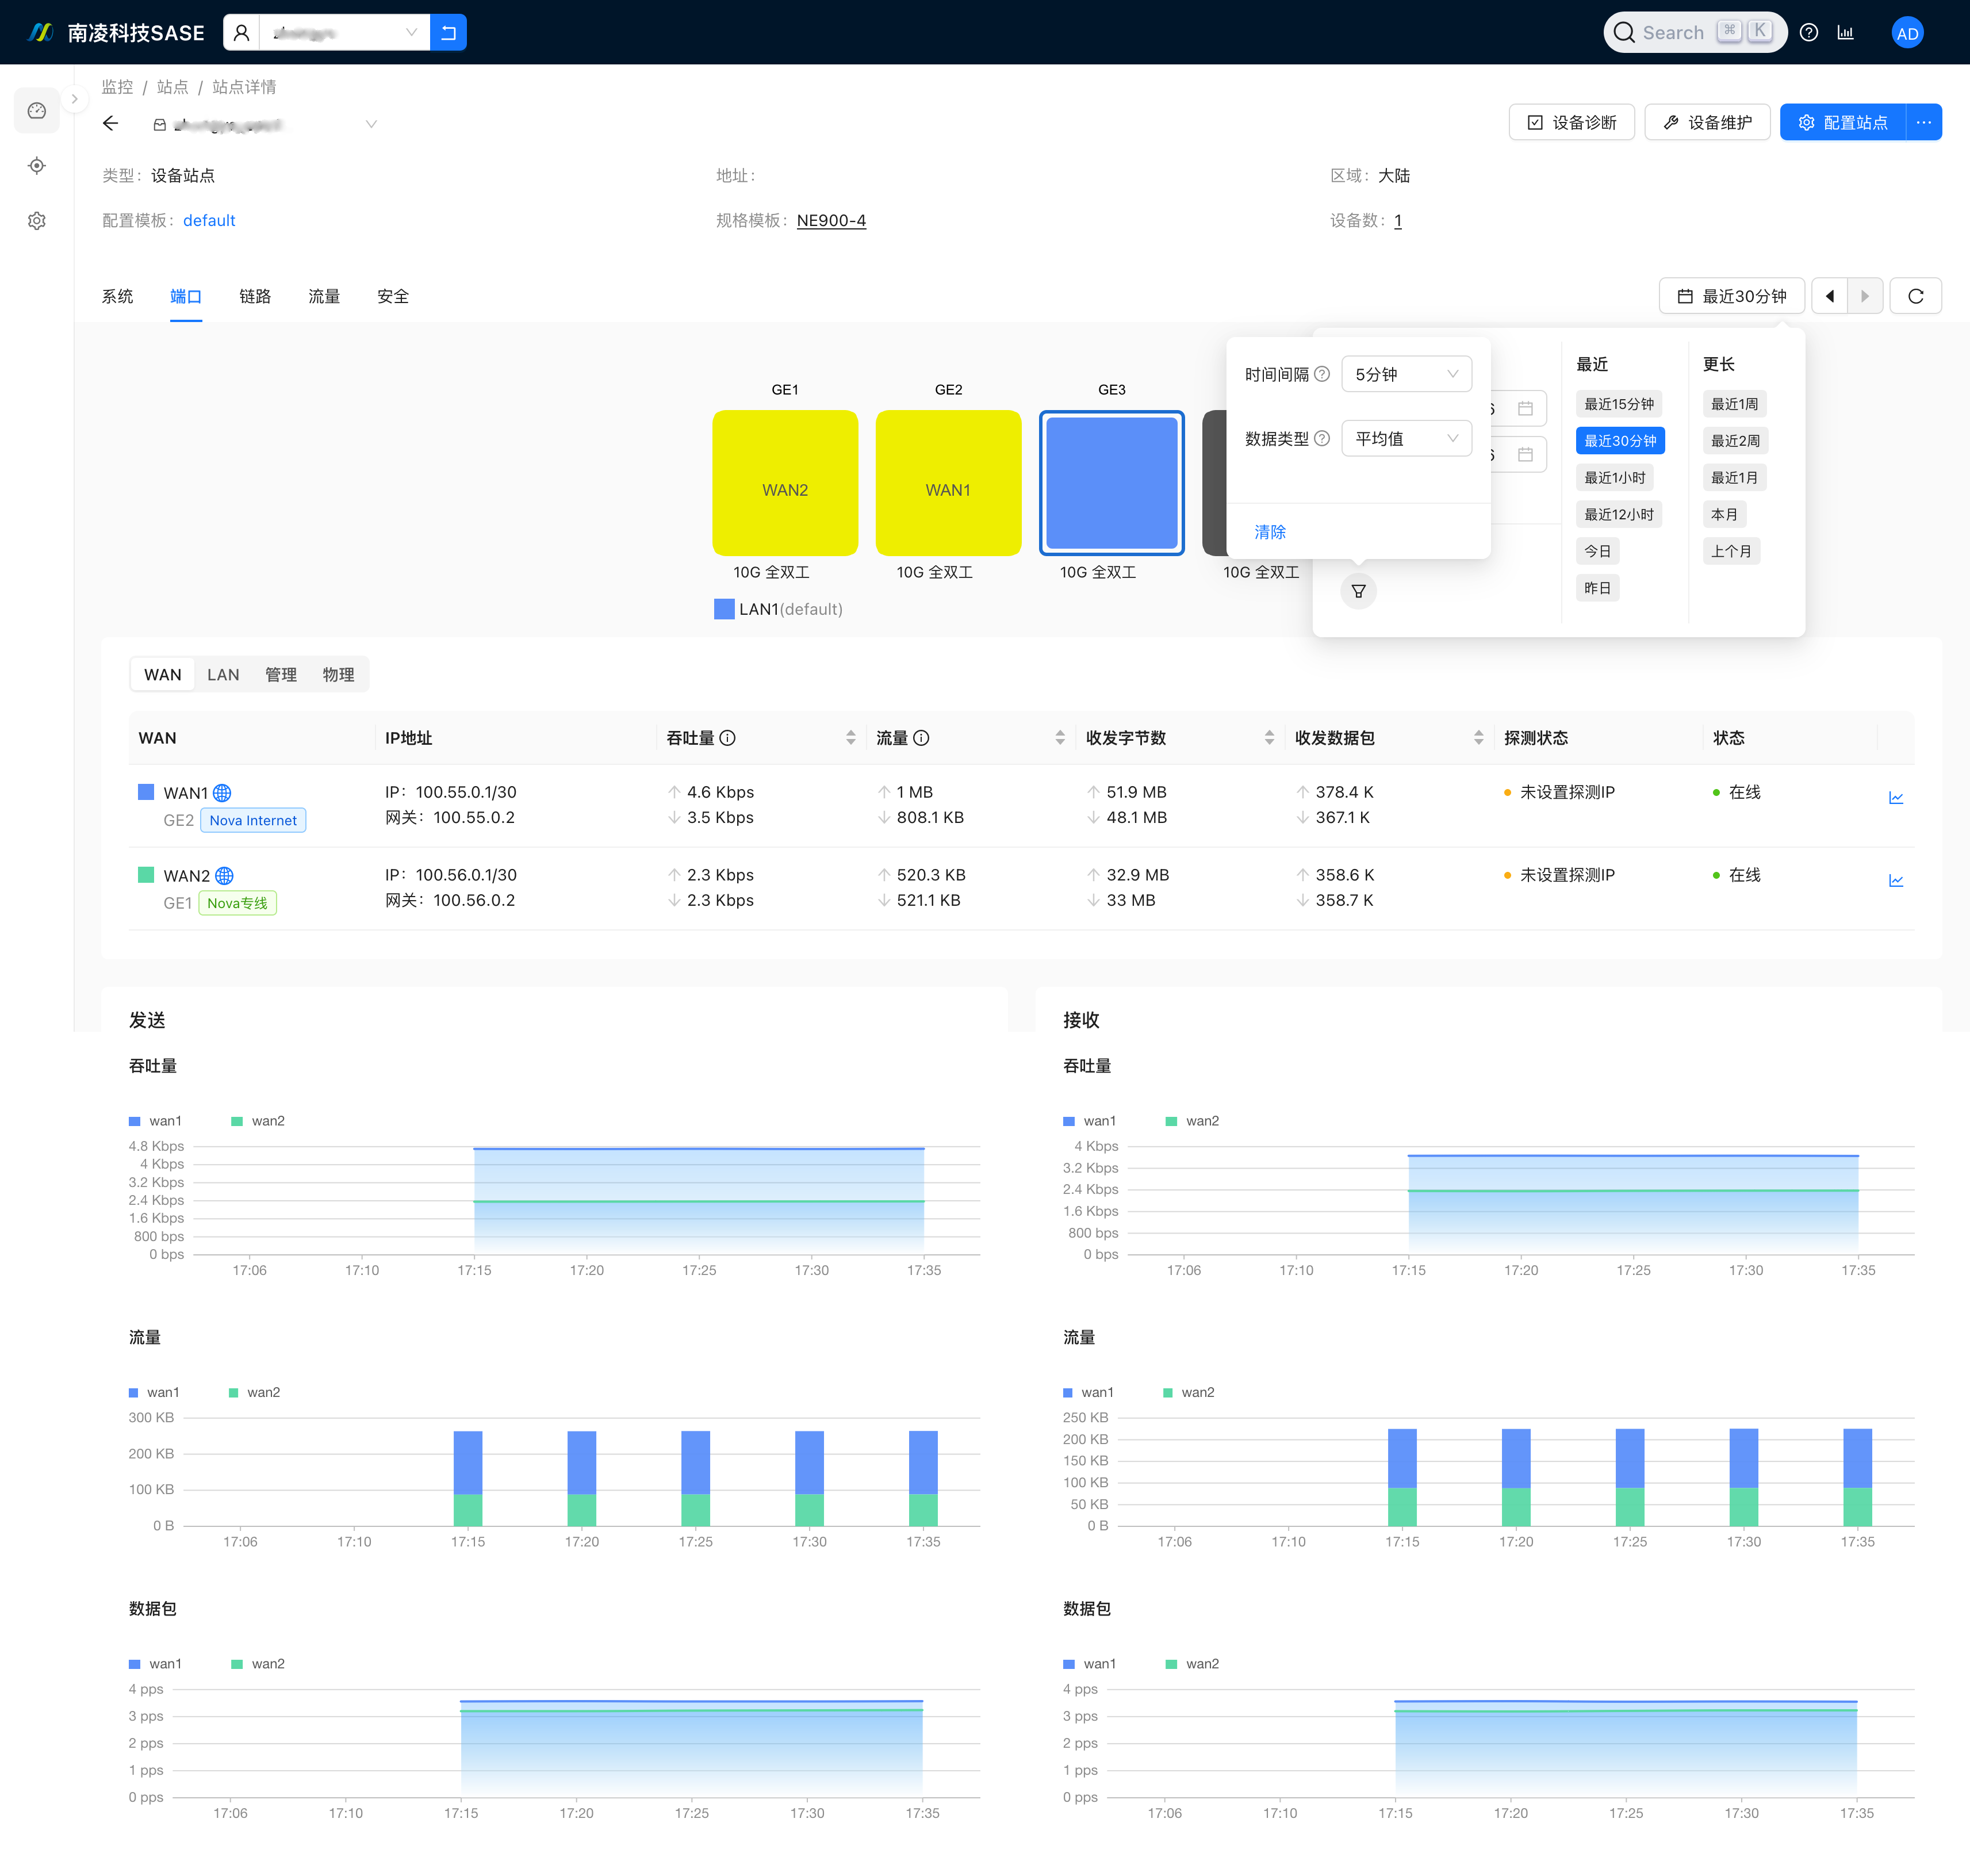The height and width of the screenshot is (1876, 1970).
Task: Open the location target sidebar icon
Action: click(x=37, y=166)
